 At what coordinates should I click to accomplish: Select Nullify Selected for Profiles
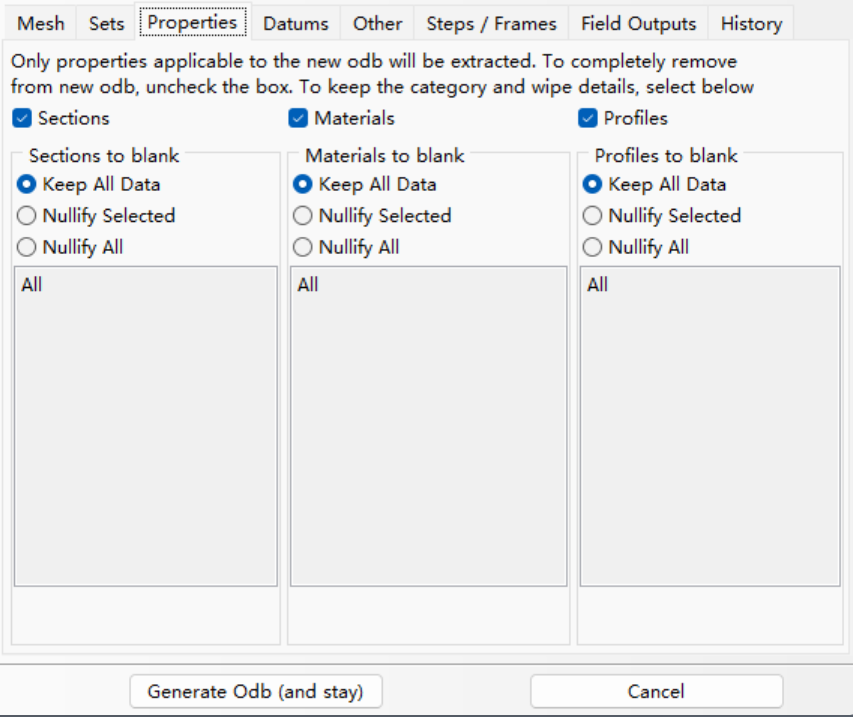point(593,216)
